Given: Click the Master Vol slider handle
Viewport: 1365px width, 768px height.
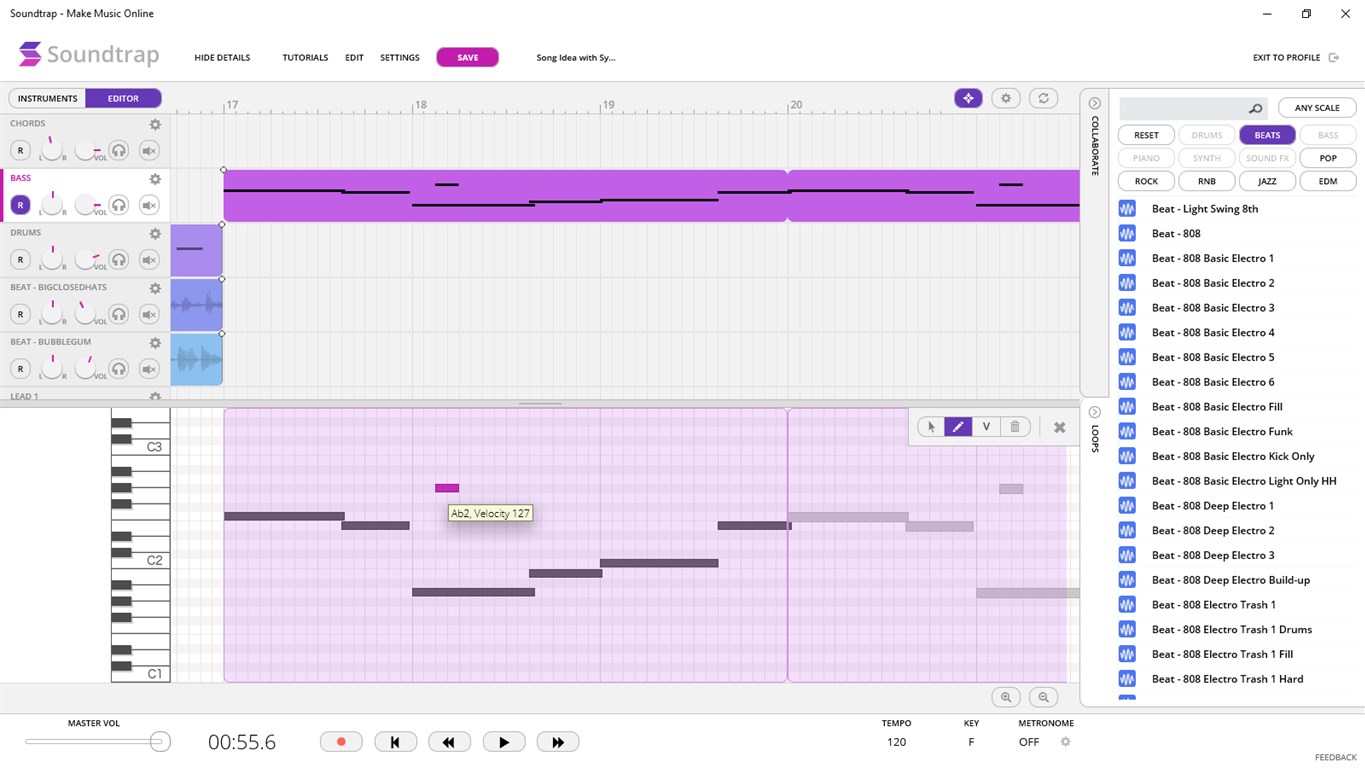Looking at the screenshot, I should point(158,741).
